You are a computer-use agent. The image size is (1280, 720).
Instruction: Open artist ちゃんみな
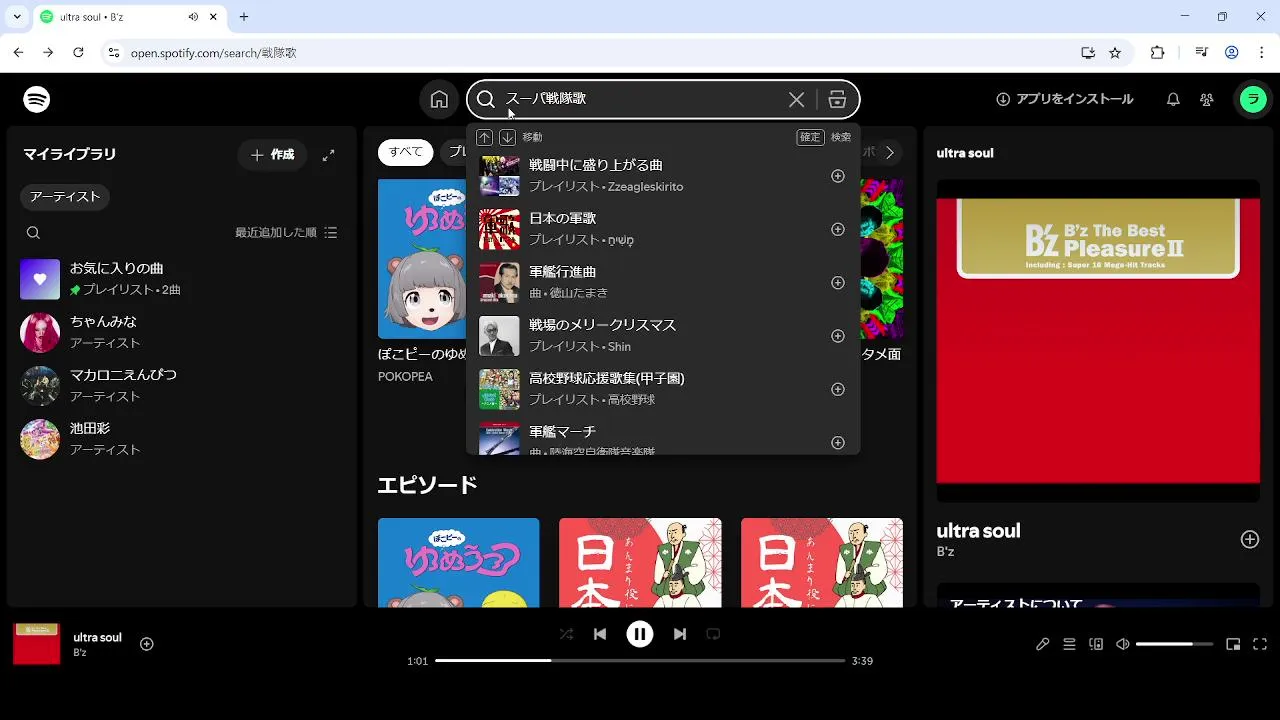coord(182,332)
